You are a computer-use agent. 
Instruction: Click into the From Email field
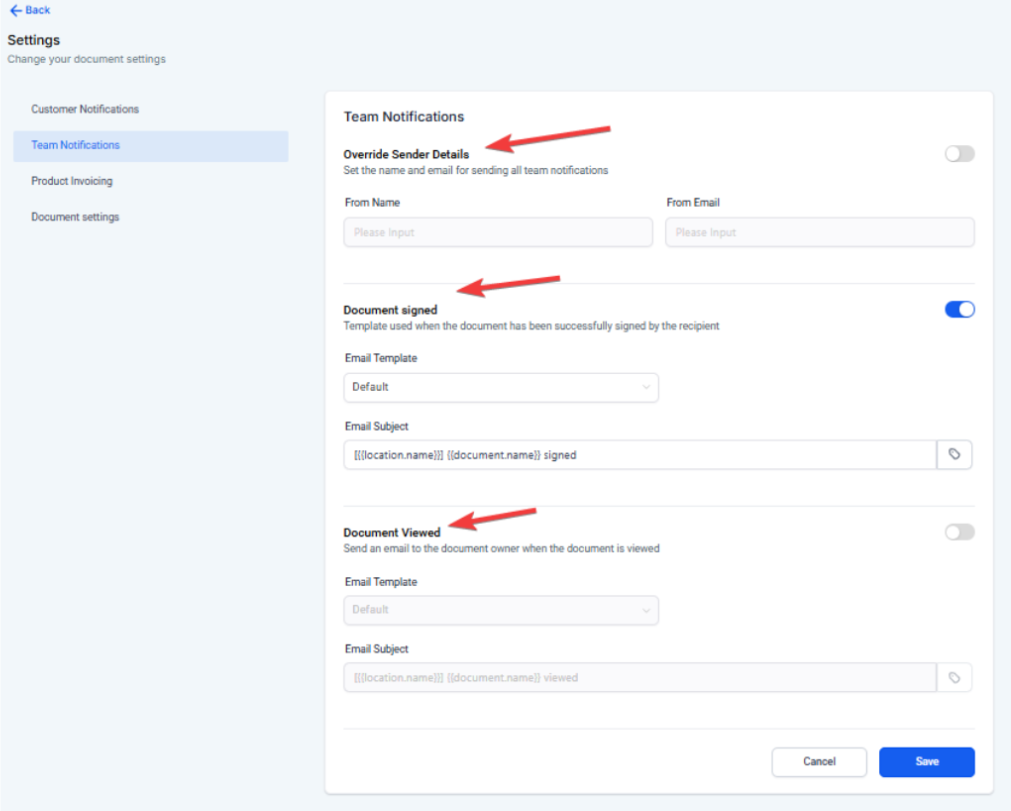tap(819, 233)
